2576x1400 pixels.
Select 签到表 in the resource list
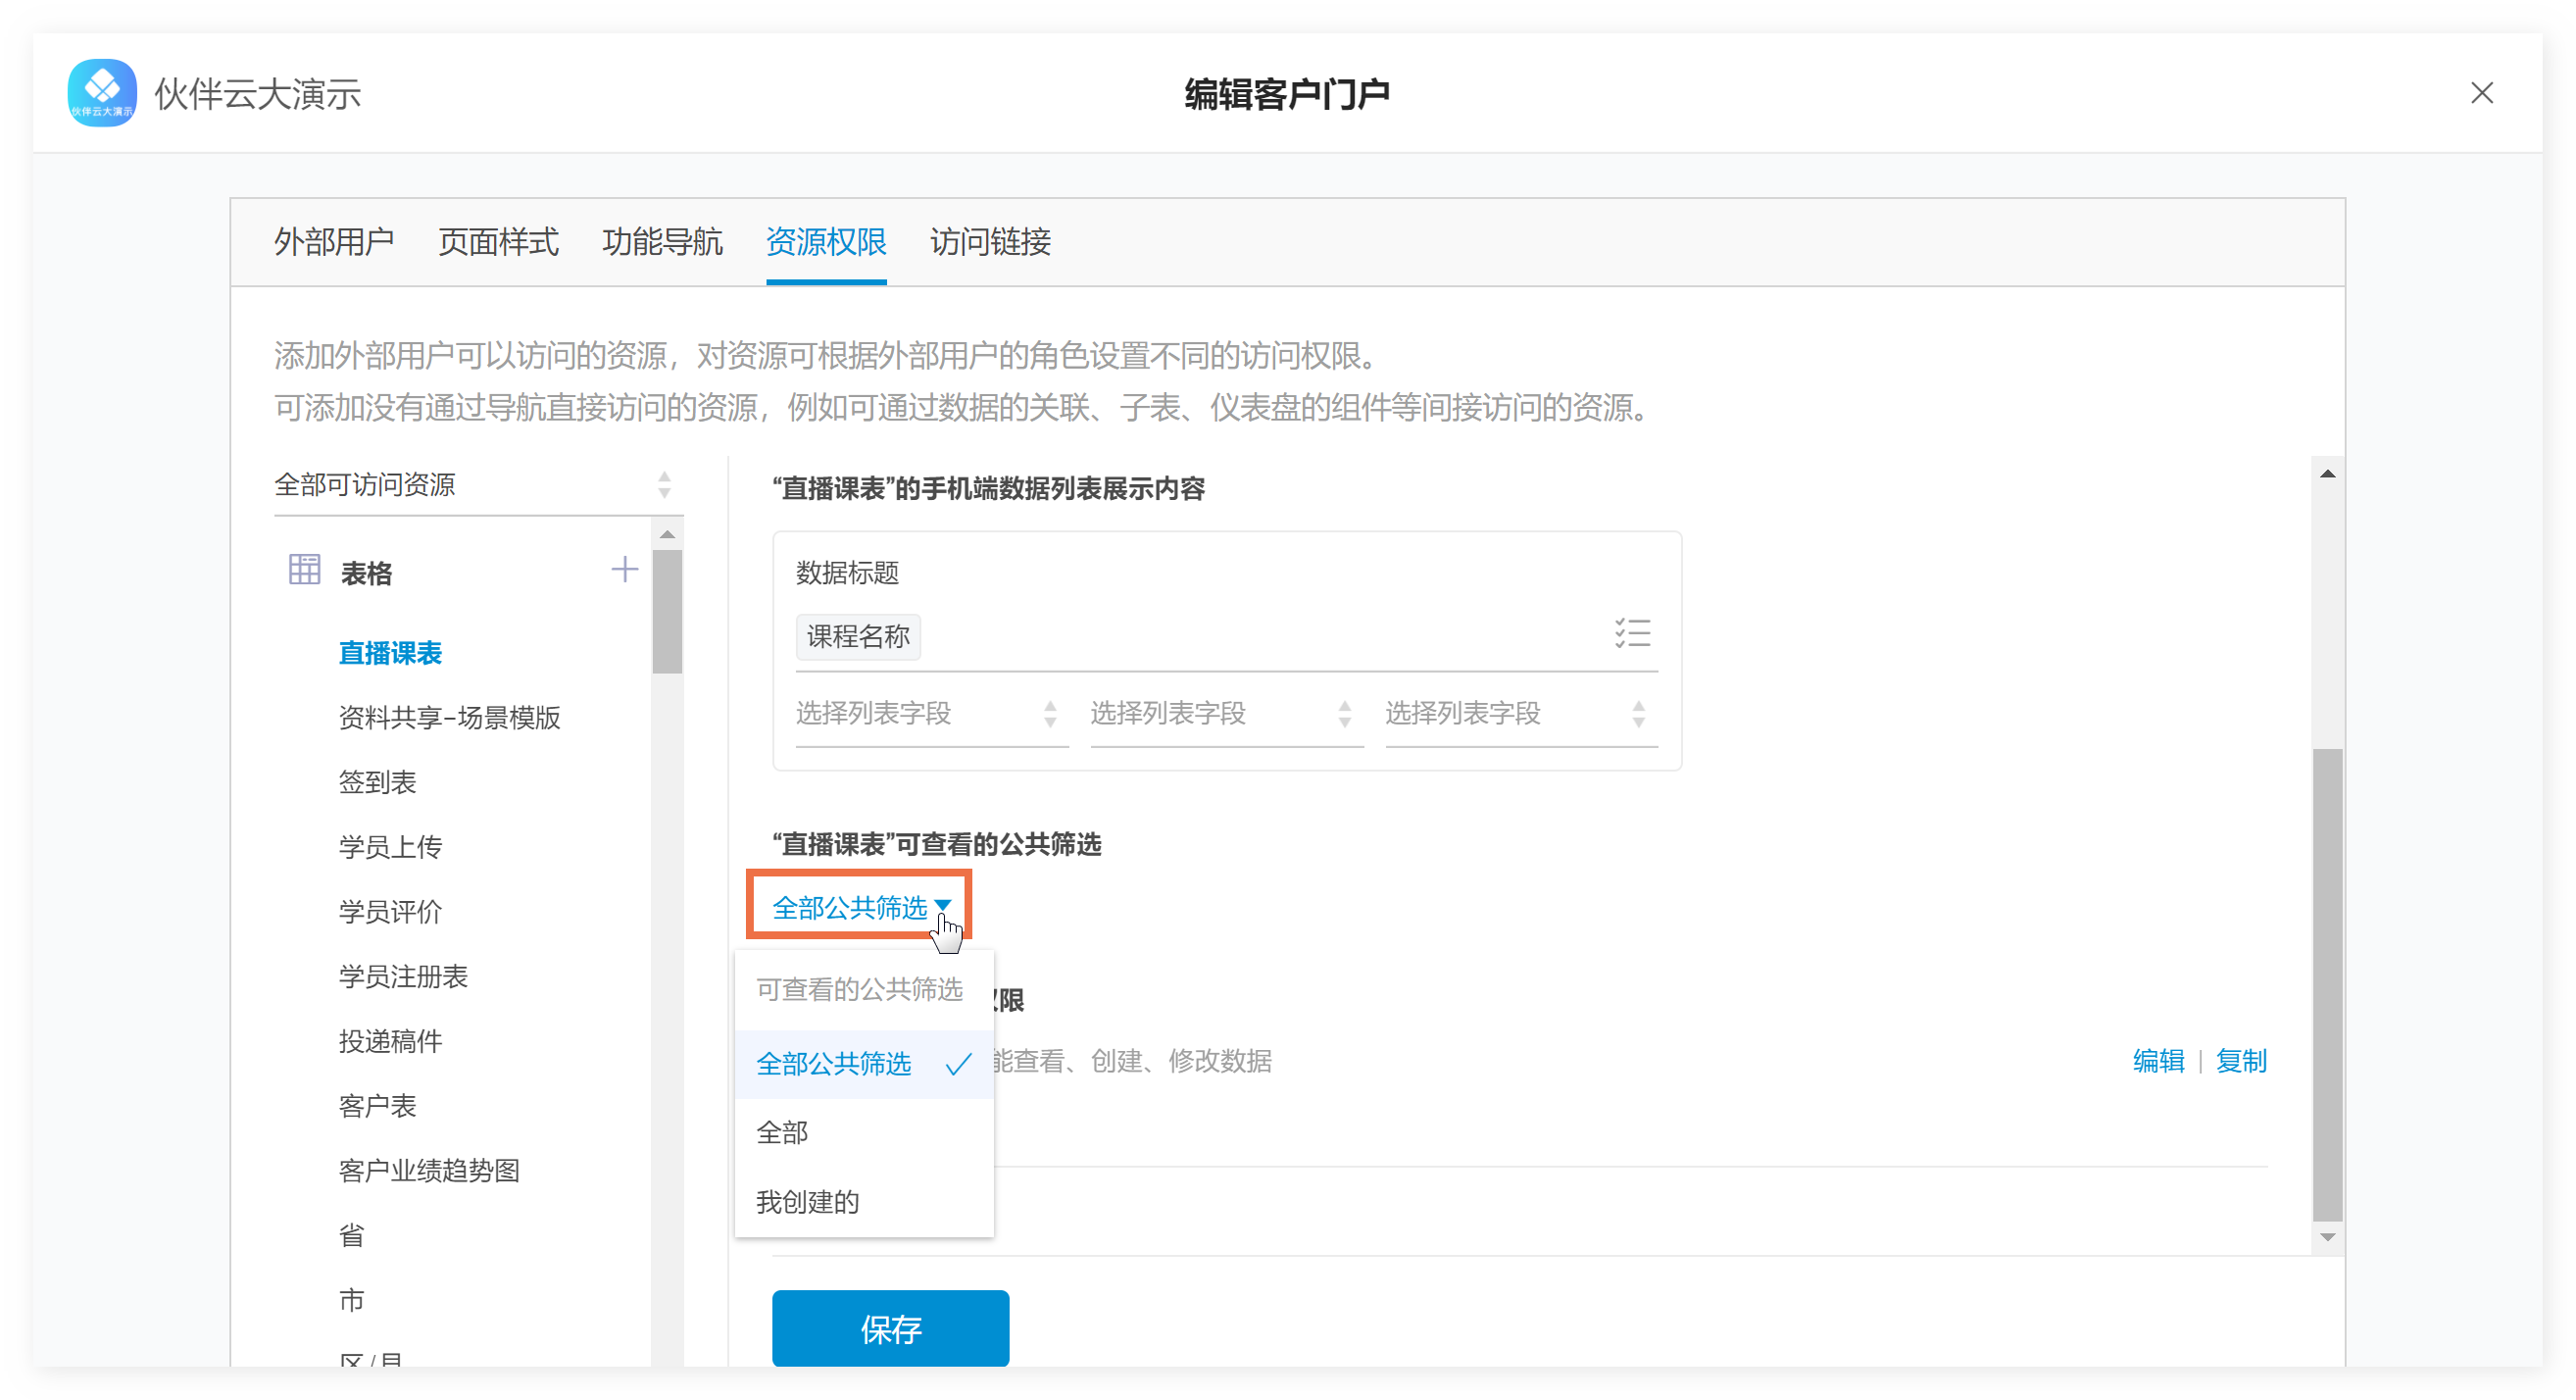(x=377, y=782)
